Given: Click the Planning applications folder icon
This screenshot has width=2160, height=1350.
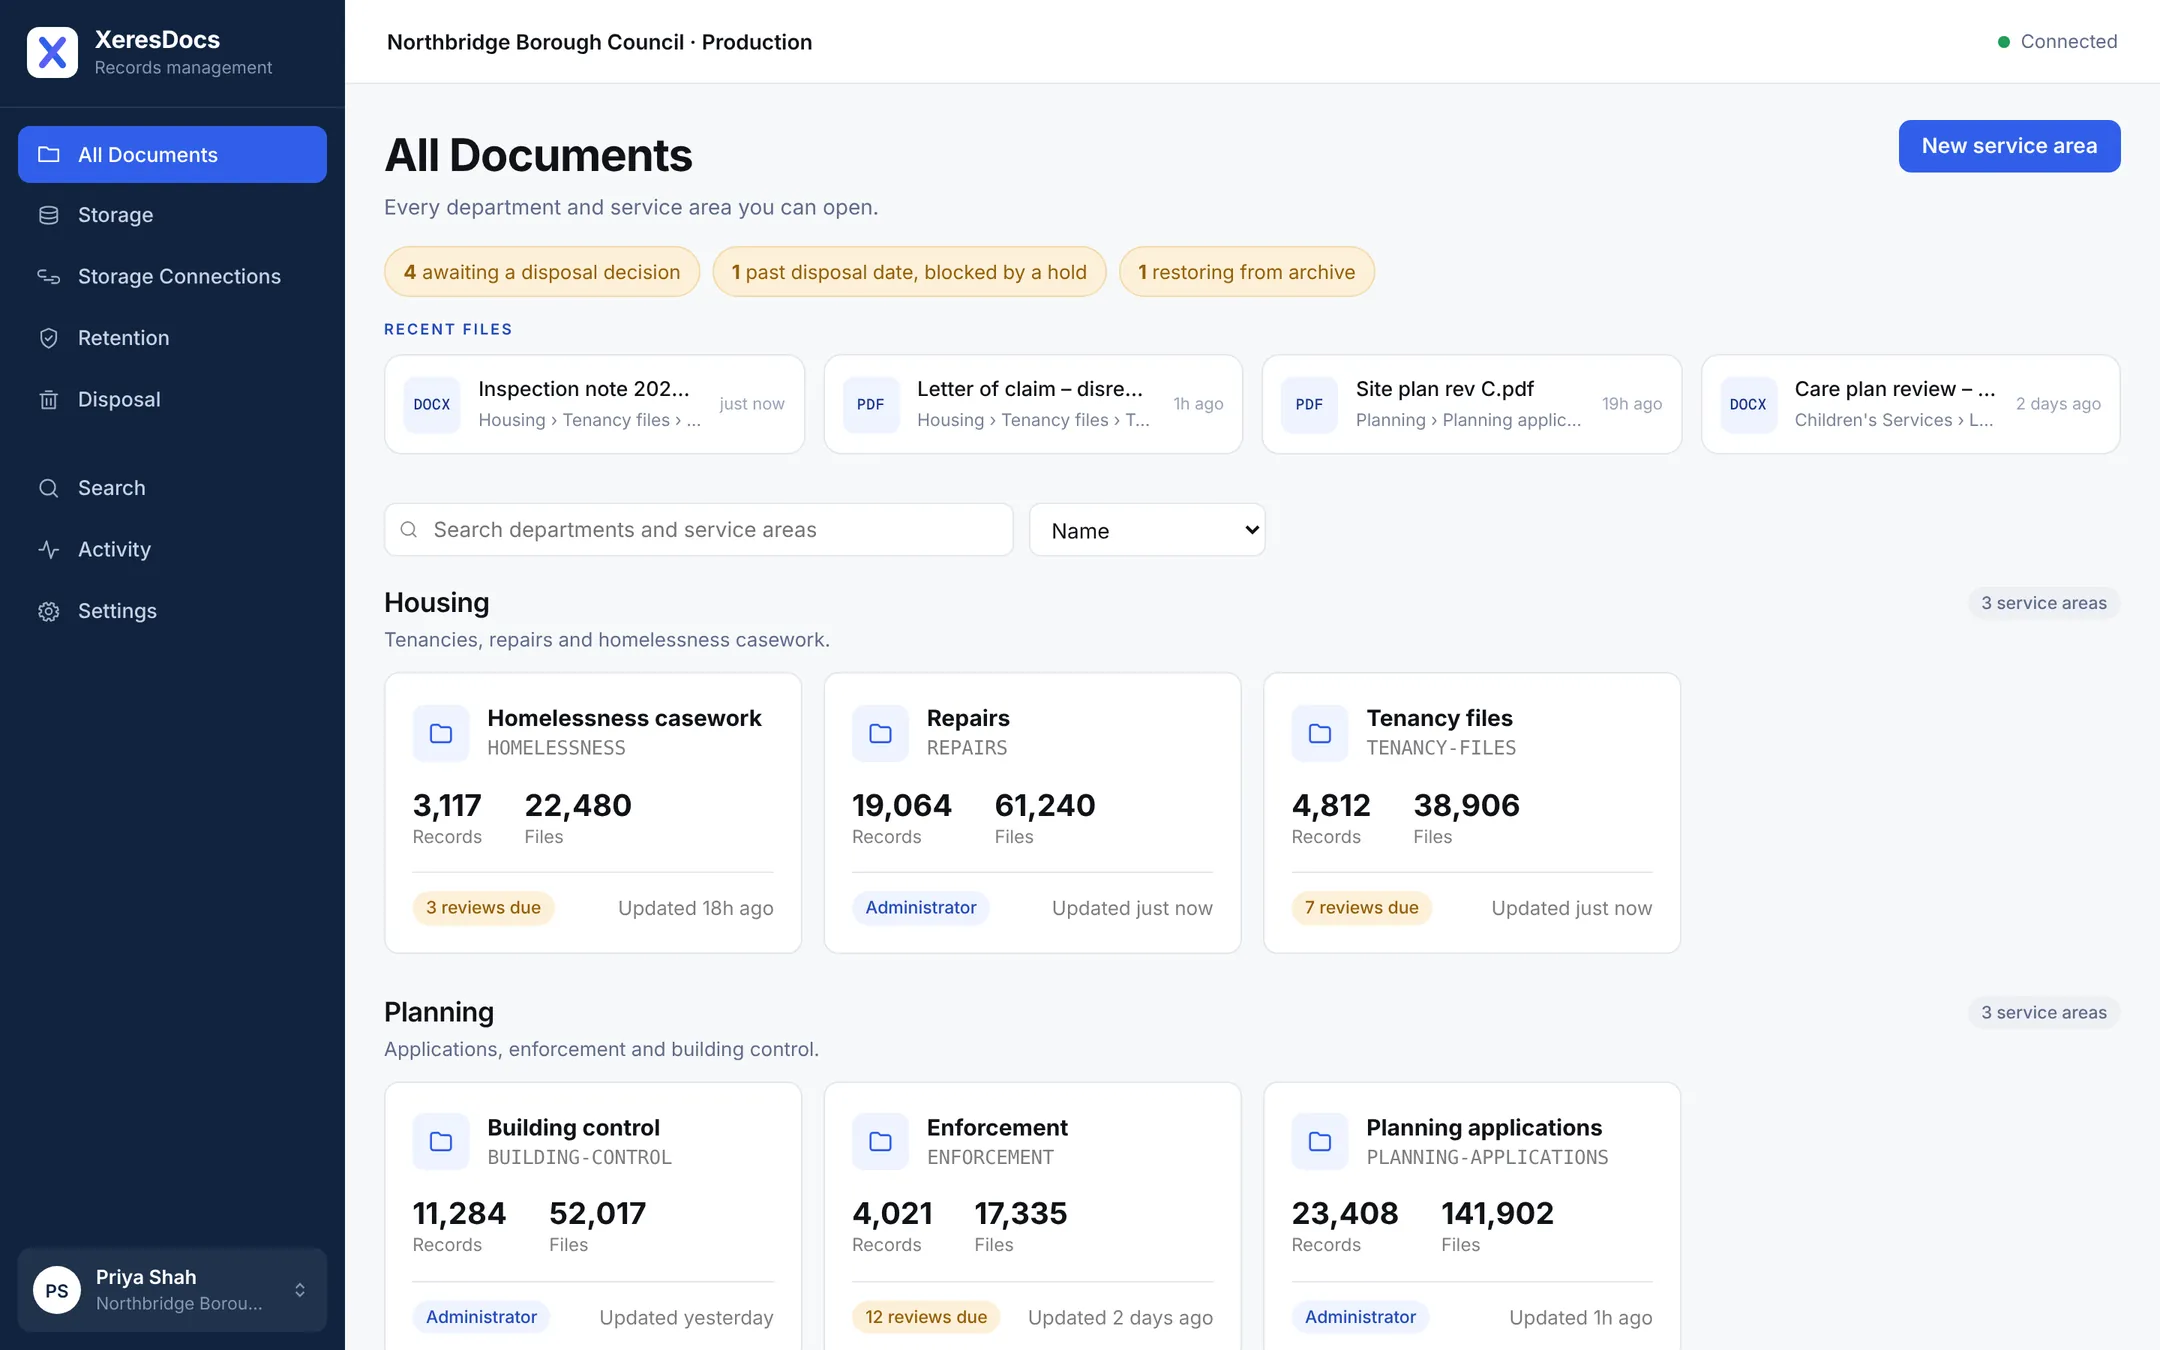Looking at the screenshot, I should (1320, 1141).
